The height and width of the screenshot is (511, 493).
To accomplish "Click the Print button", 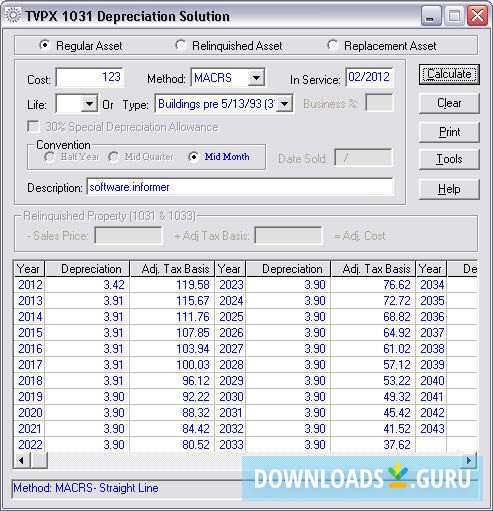I will point(449,132).
